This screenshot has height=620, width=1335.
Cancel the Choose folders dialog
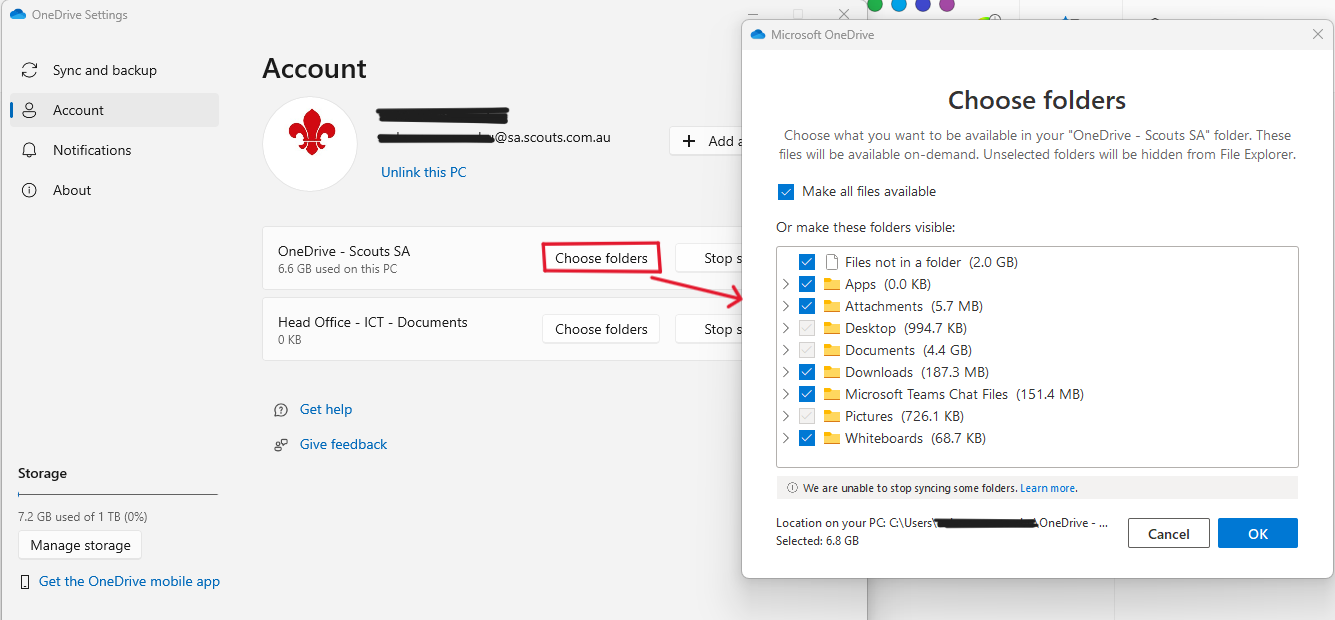pos(1168,533)
